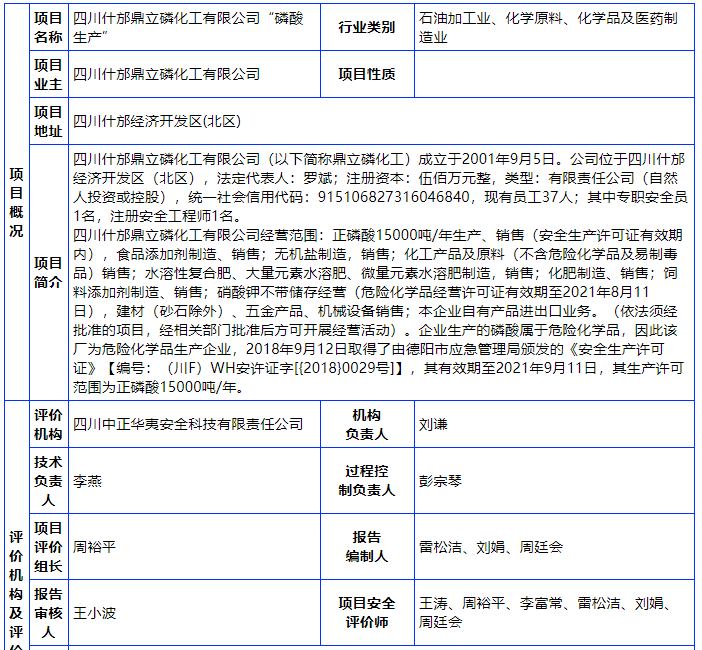Select the address 四川什邡经济开发区(北区)
The height and width of the screenshot is (650, 702).
pyautogui.click(x=157, y=121)
